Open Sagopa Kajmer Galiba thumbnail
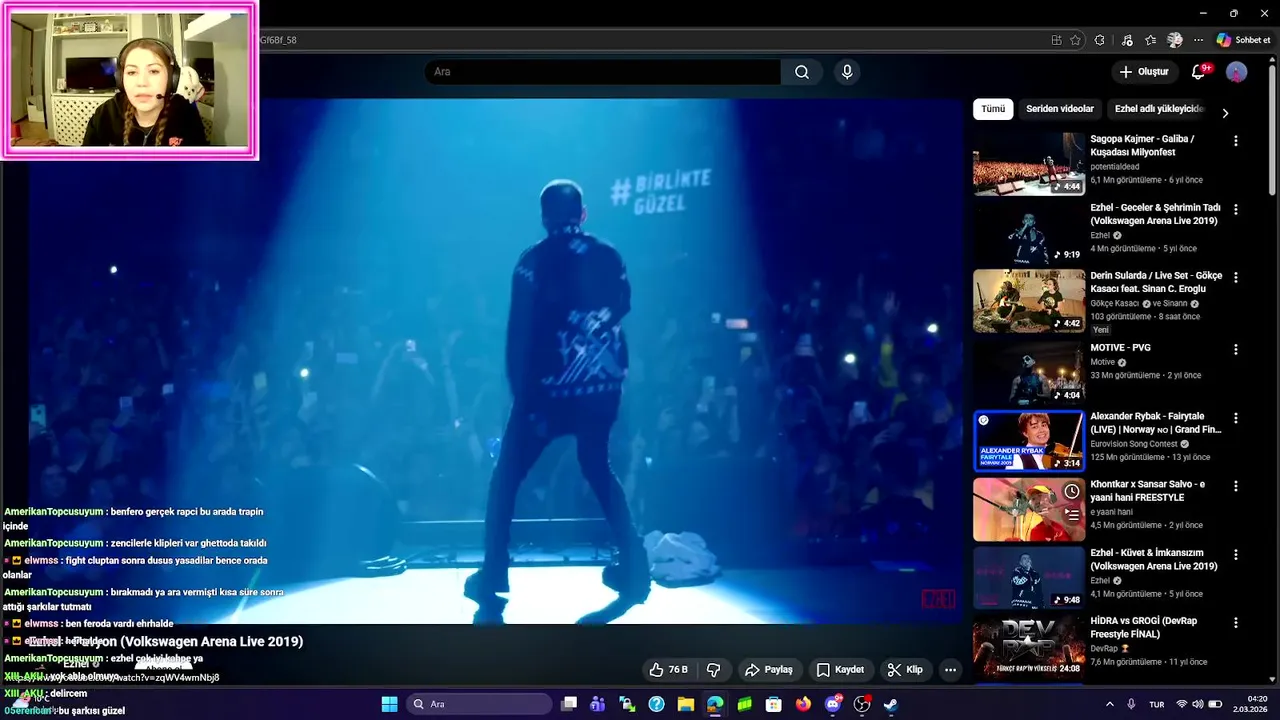The height and width of the screenshot is (720, 1280). [x=1029, y=164]
